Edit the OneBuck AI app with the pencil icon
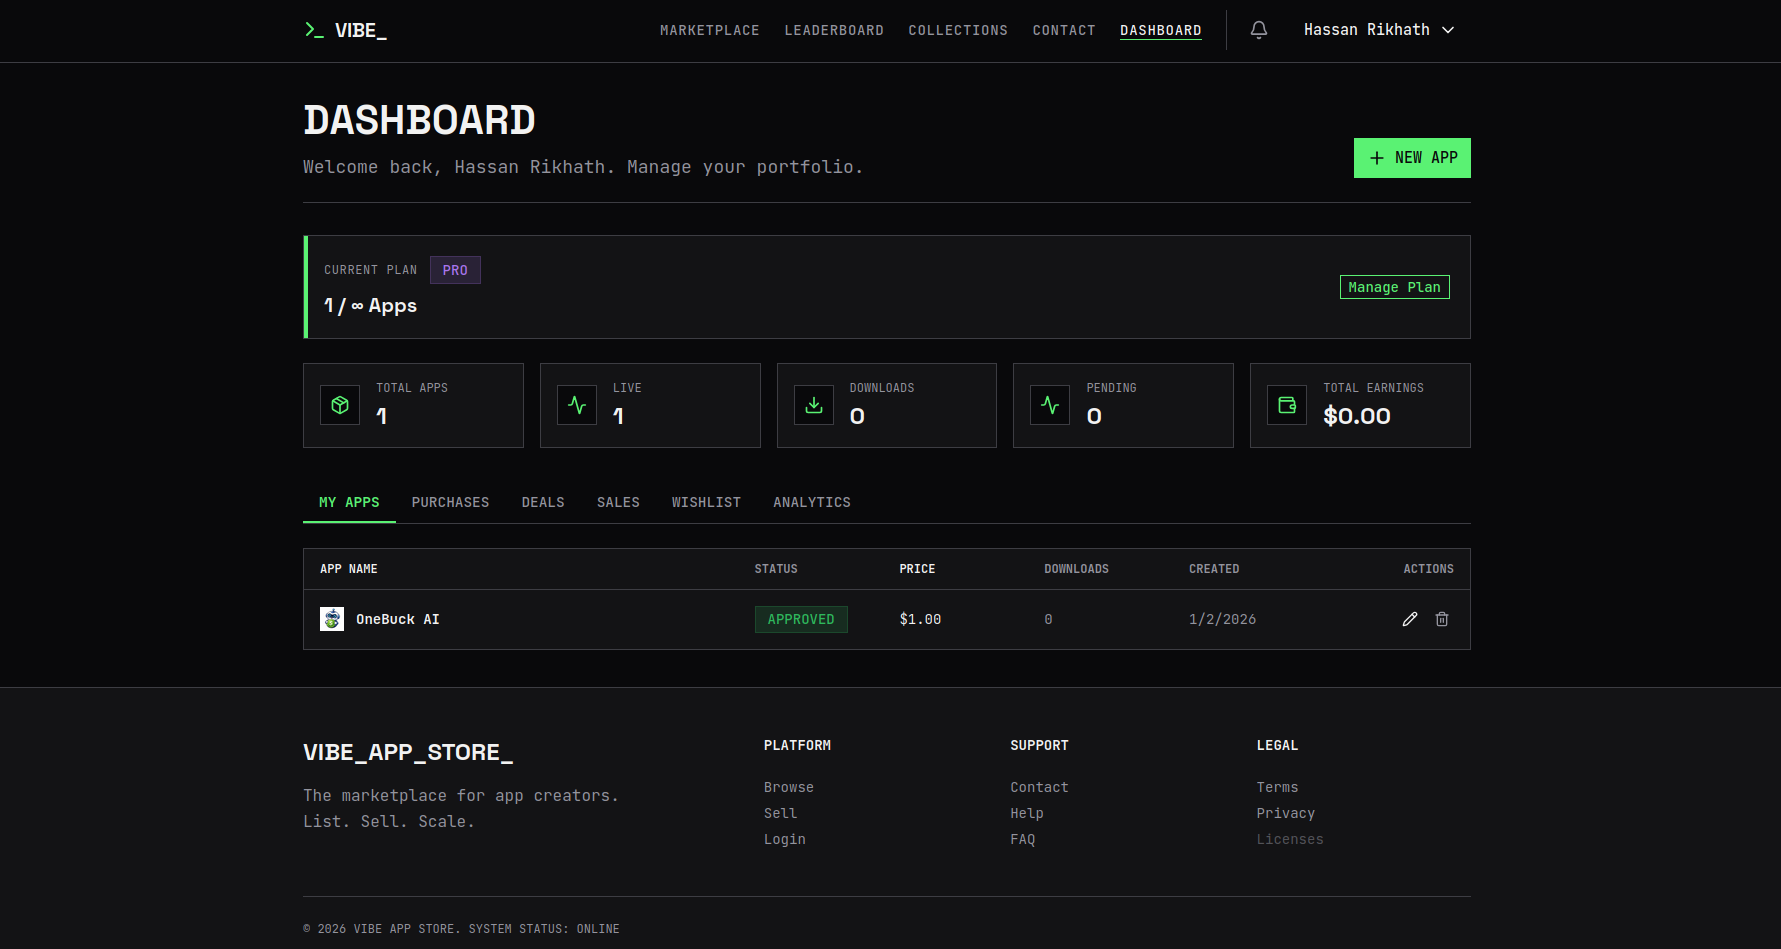1781x949 pixels. 1410,619
